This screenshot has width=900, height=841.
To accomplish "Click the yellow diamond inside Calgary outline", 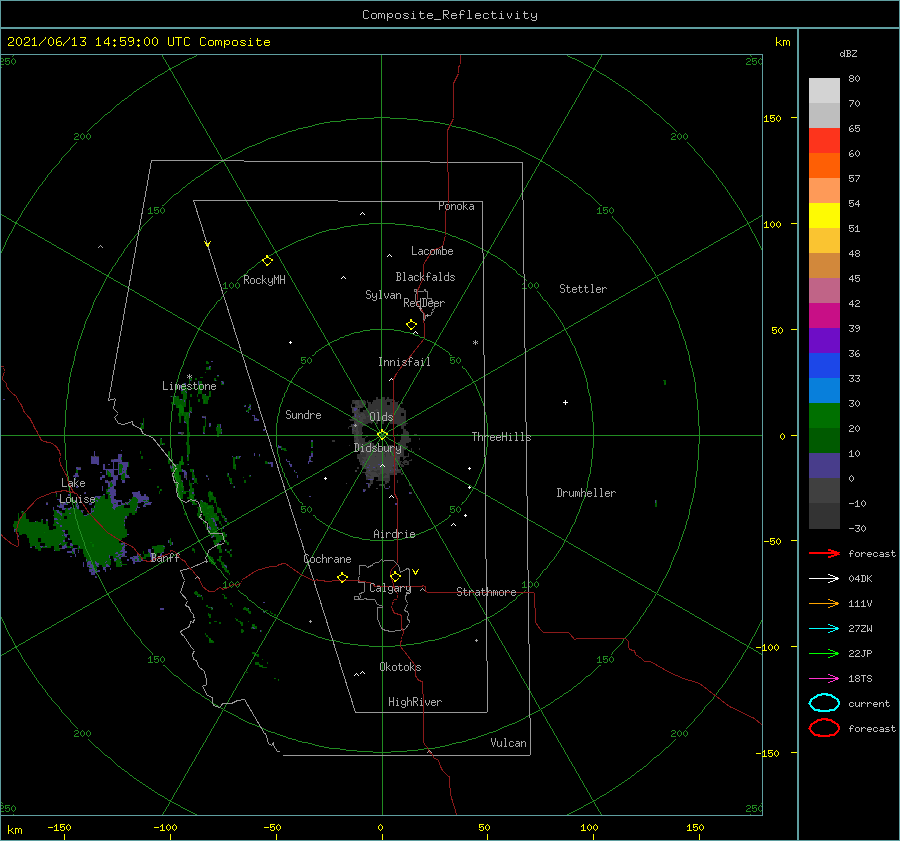I will pos(395,576).
